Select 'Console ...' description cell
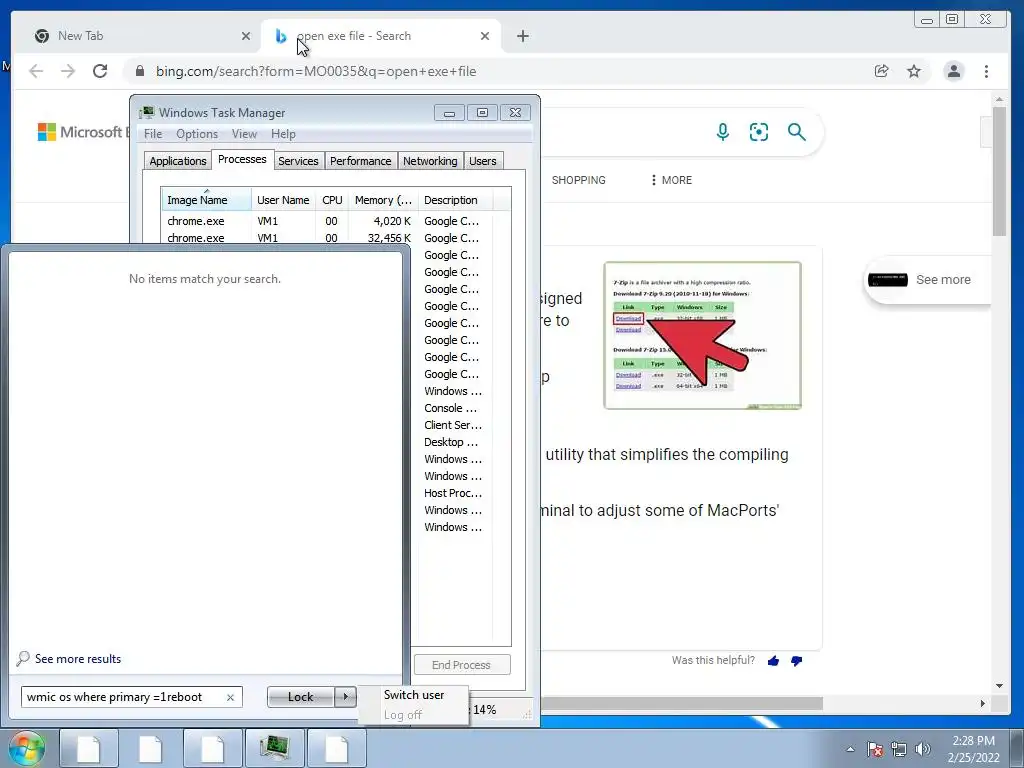The height and width of the screenshot is (768, 1024). (x=451, y=408)
